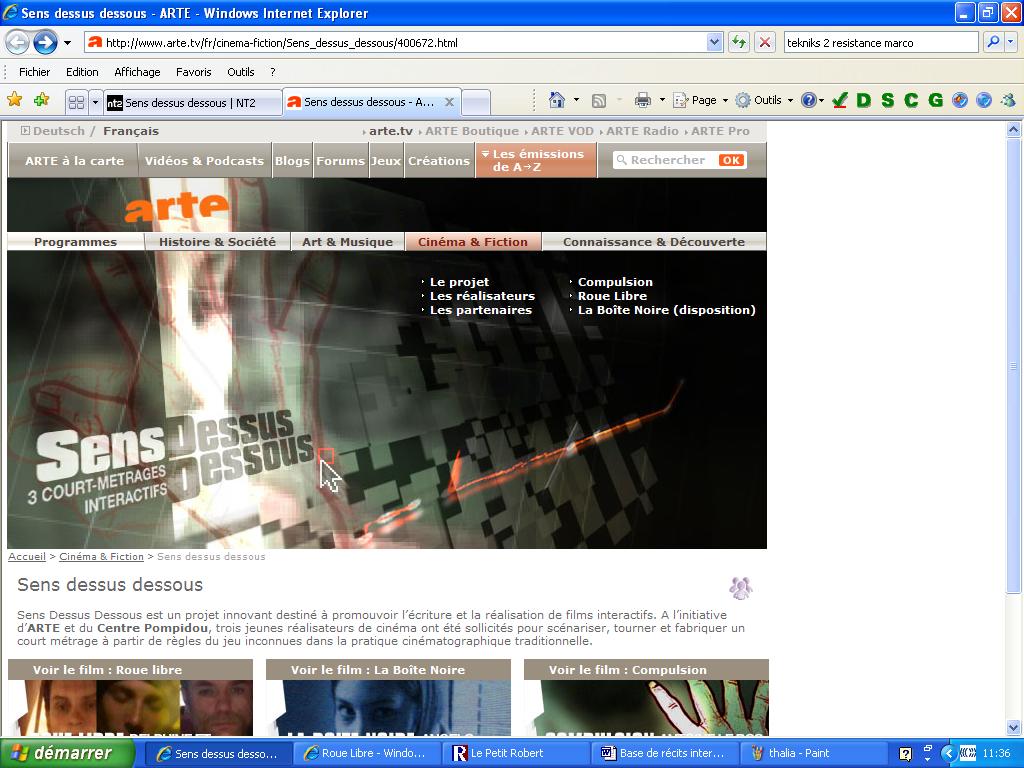Open La Boîte Noire (disposition) link
The width and height of the screenshot is (1024, 768).
(667, 310)
